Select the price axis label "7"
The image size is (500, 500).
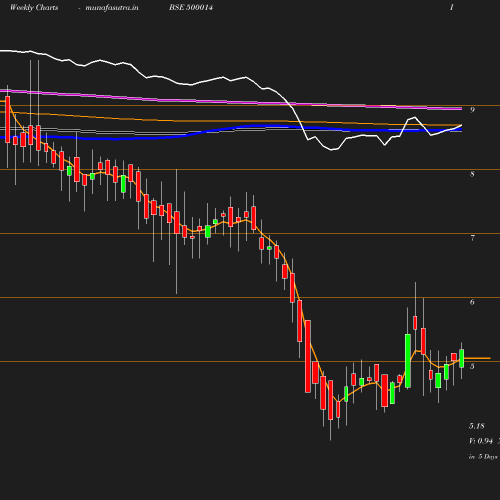click(x=472, y=238)
